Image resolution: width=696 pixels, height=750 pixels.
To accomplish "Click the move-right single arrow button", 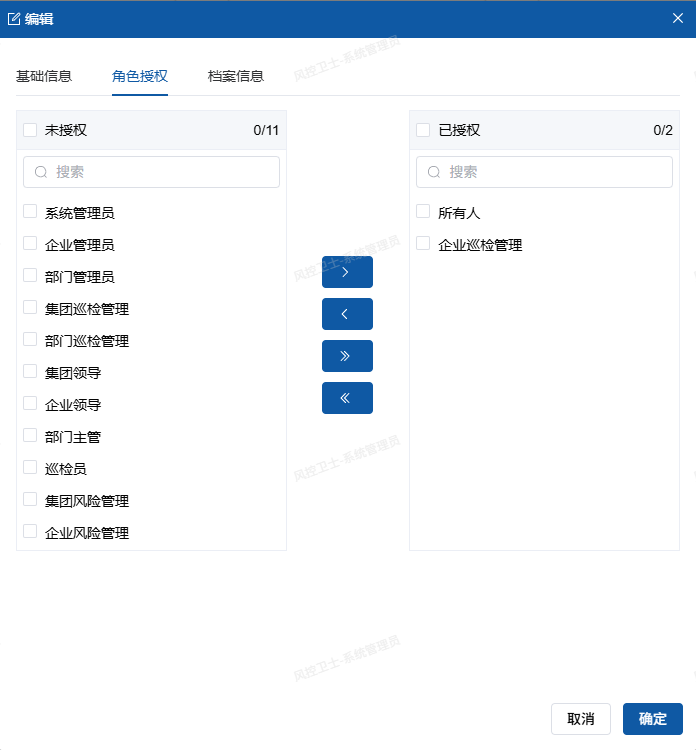I will coord(347,272).
